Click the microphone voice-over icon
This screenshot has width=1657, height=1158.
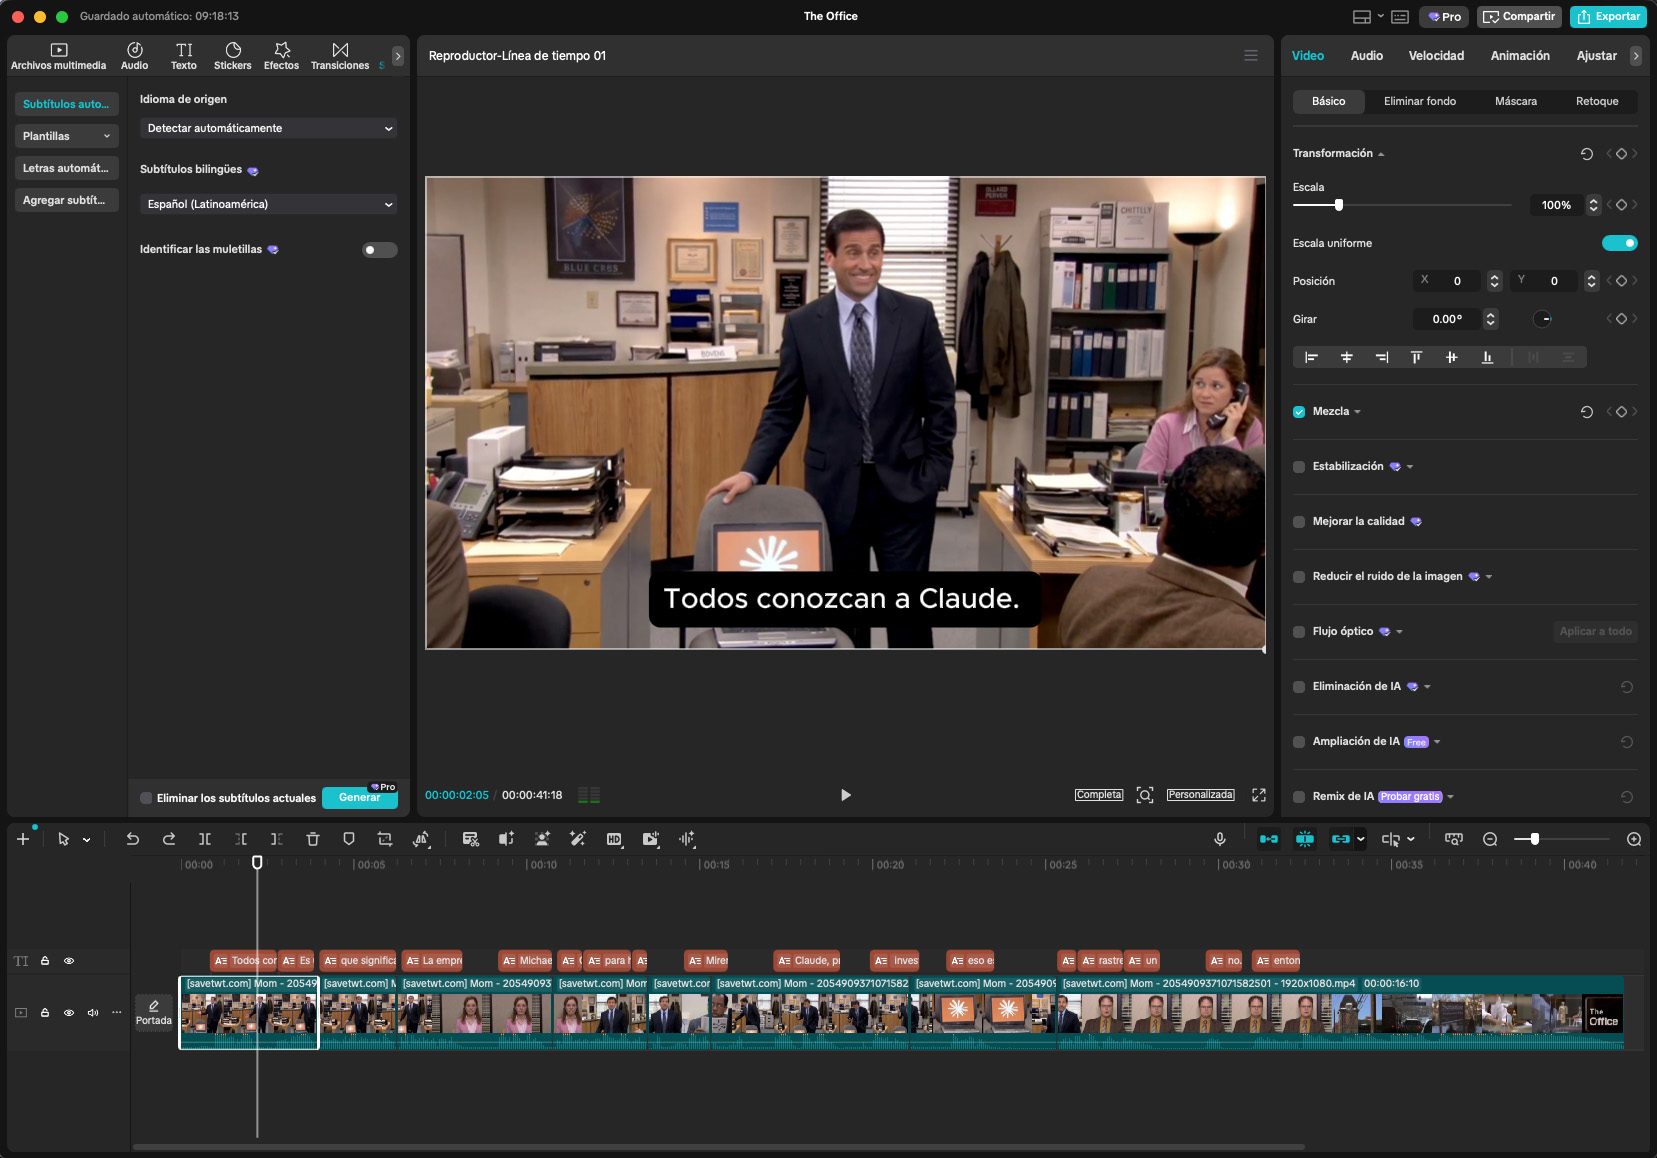1220,839
